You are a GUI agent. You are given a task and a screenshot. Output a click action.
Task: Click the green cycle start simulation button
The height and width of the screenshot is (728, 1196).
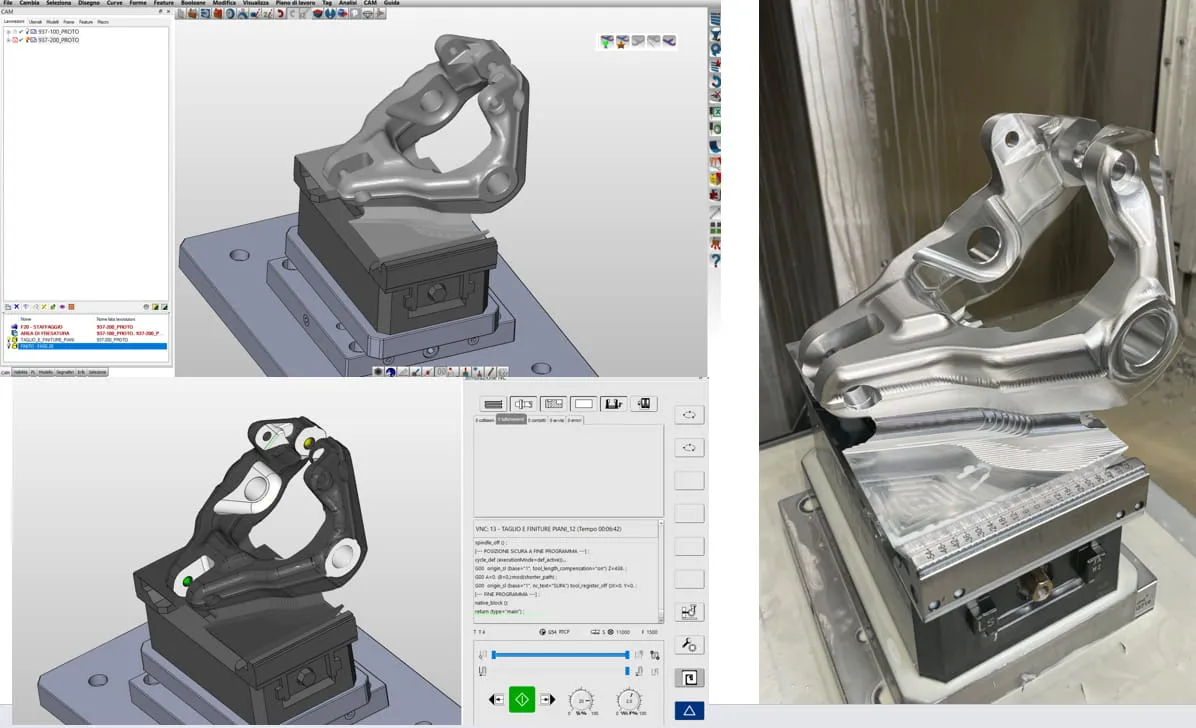click(522, 699)
